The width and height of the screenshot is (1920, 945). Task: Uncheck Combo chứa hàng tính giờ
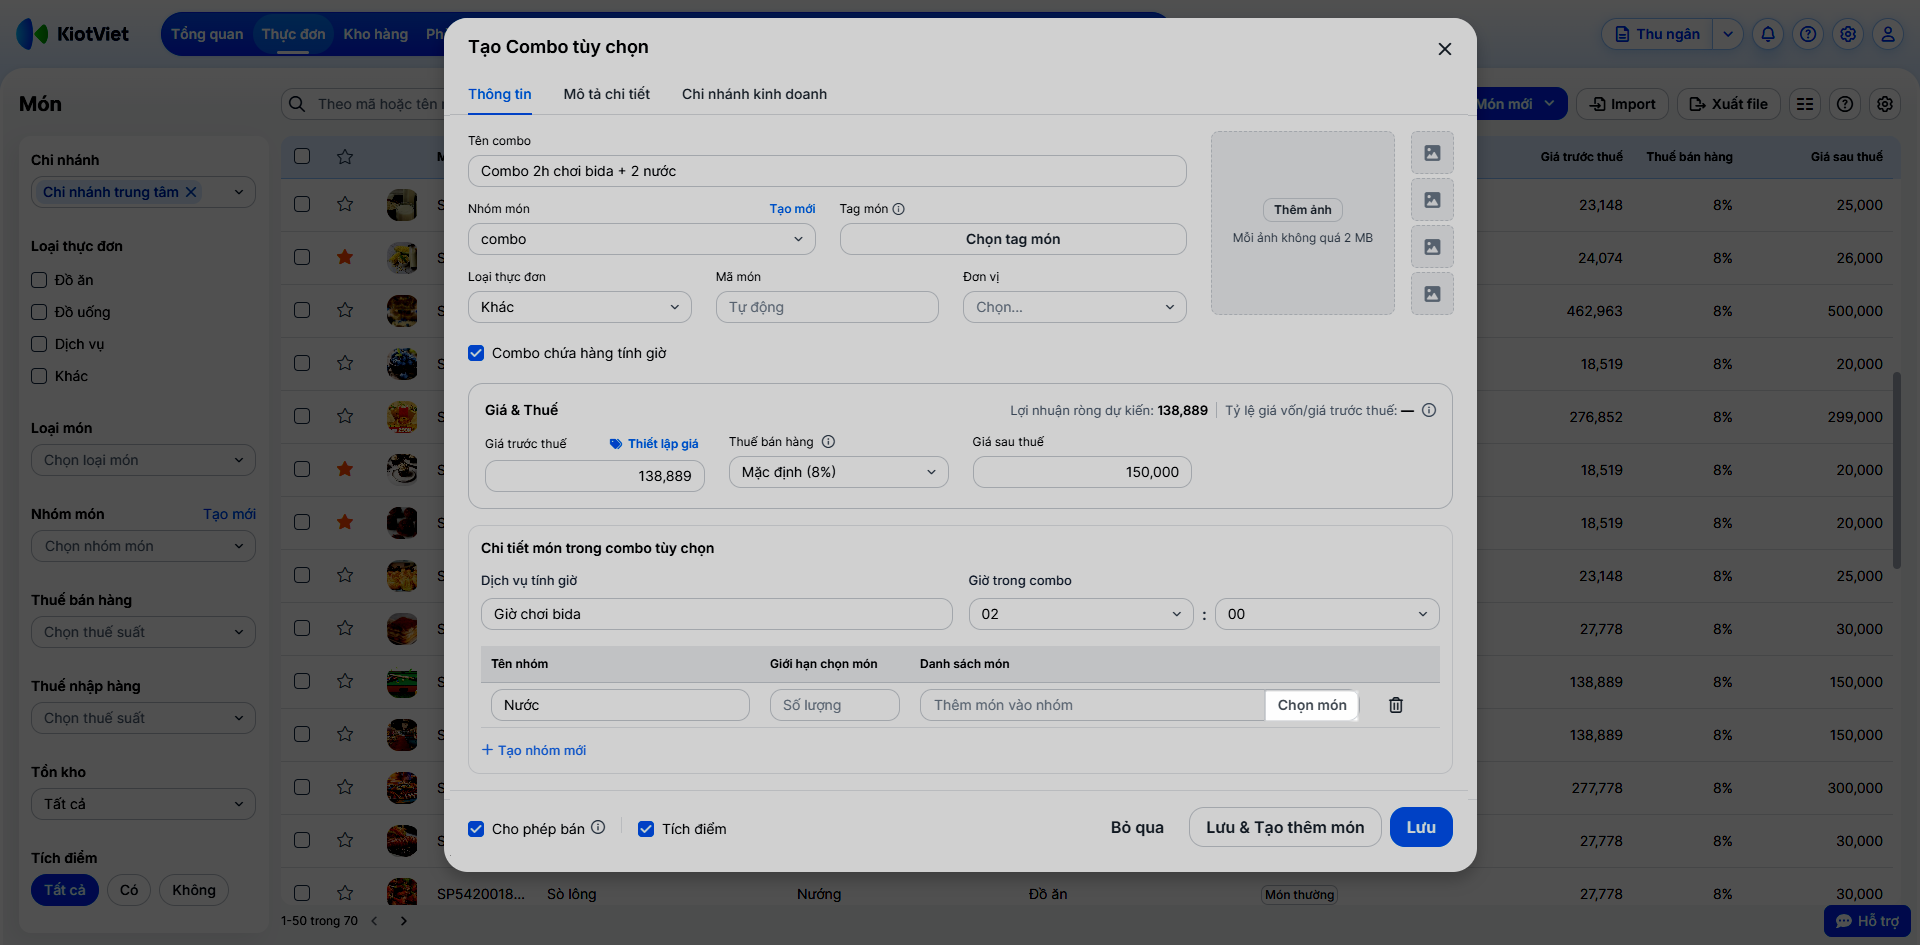(476, 353)
